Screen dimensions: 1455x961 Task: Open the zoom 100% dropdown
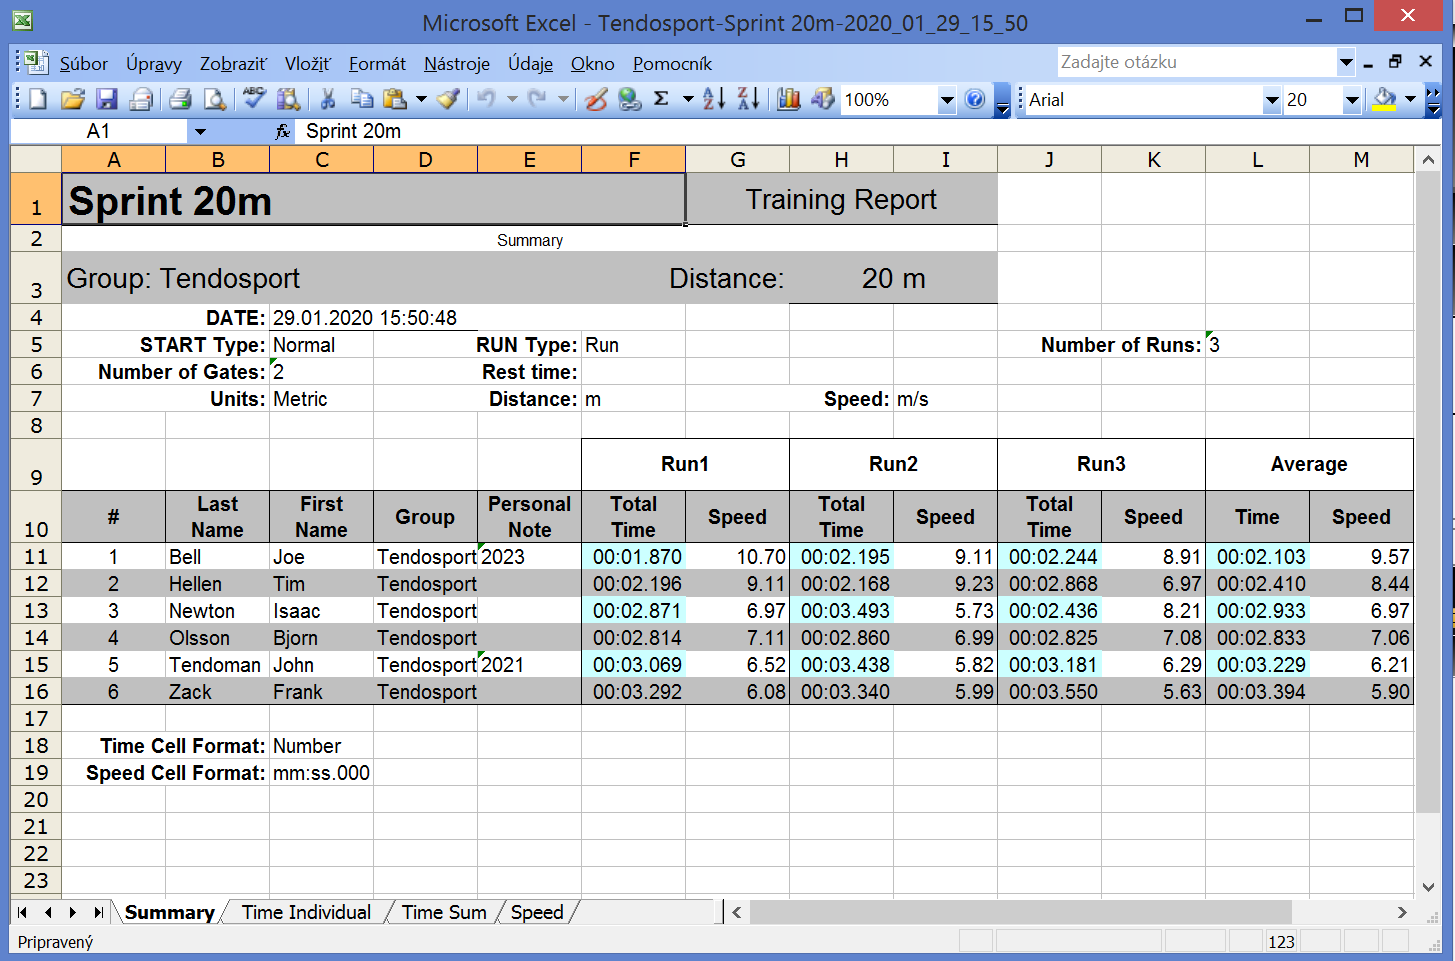pyautogui.click(x=946, y=100)
